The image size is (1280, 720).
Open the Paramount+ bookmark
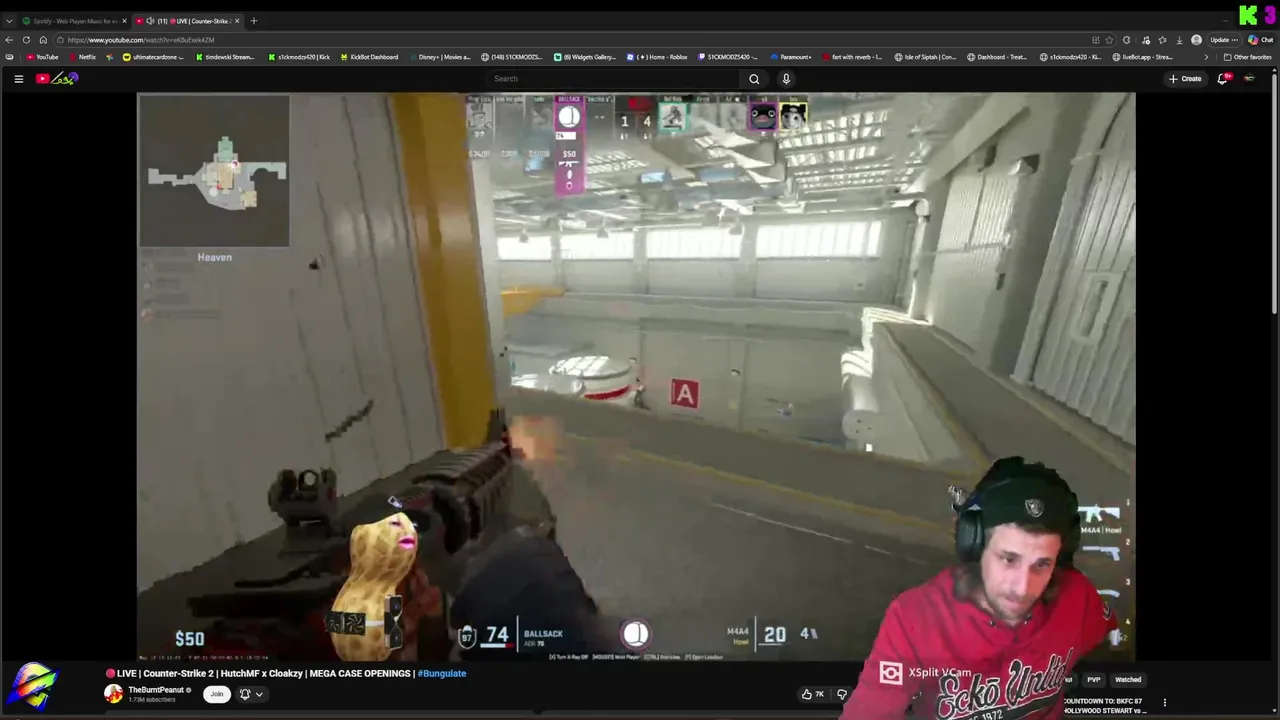coord(791,57)
